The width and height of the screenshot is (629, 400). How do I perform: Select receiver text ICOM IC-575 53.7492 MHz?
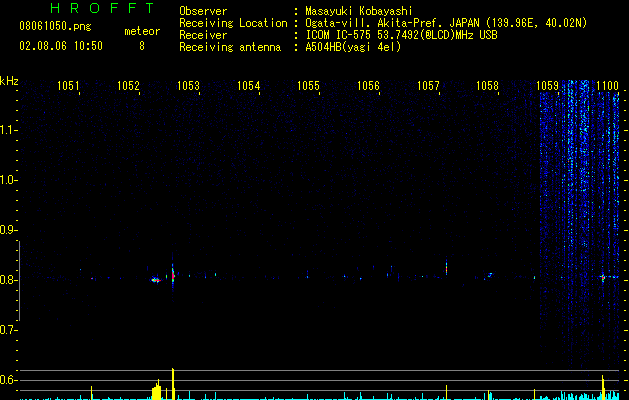(401, 35)
